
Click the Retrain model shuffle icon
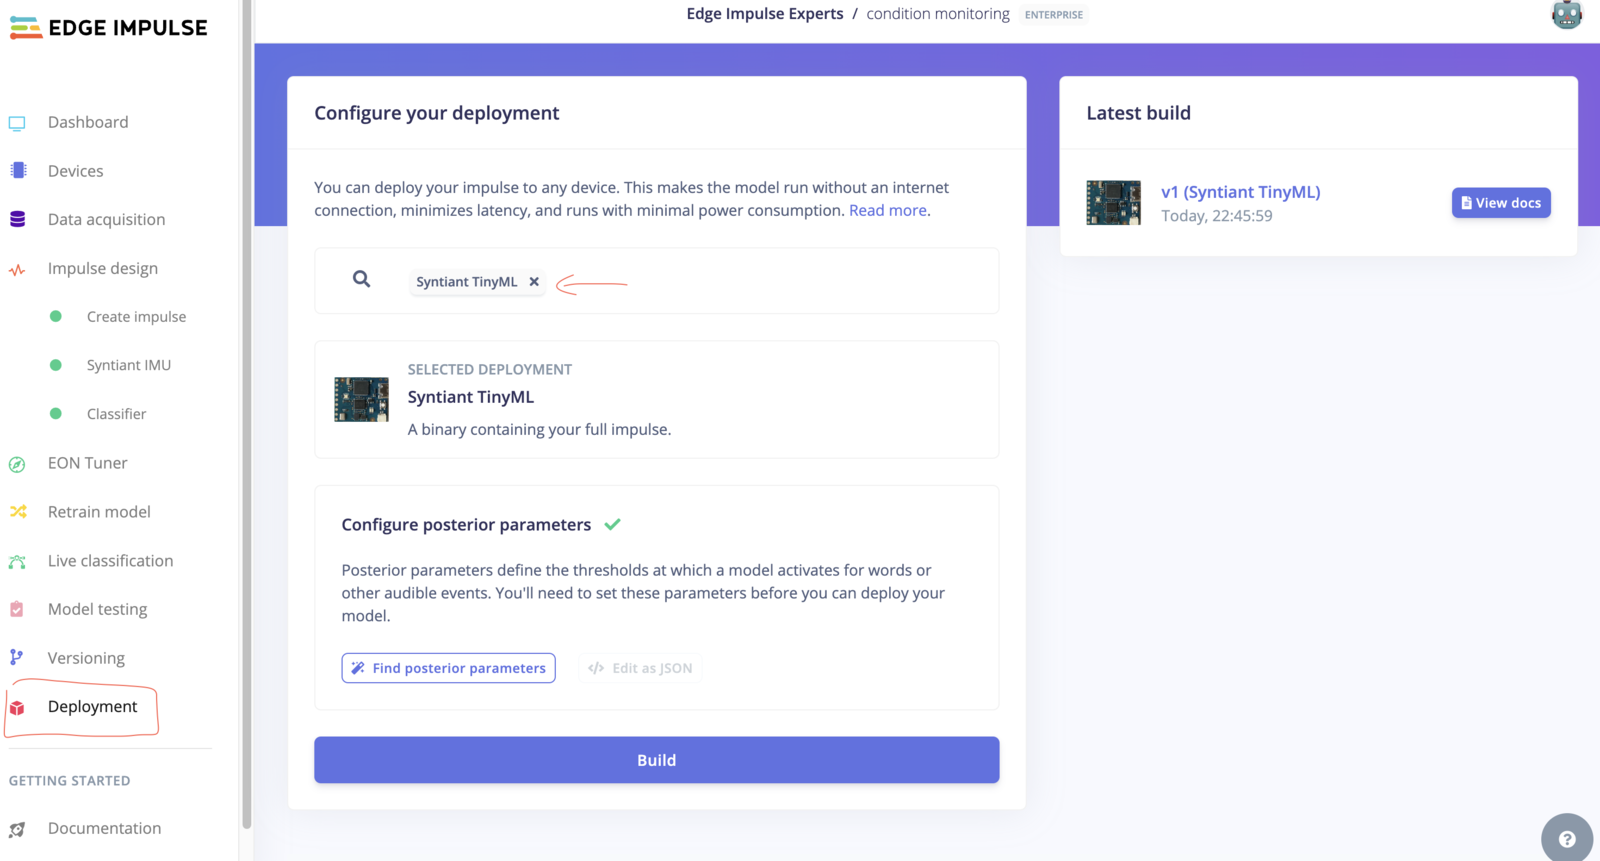pyautogui.click(x=18, y=512)
